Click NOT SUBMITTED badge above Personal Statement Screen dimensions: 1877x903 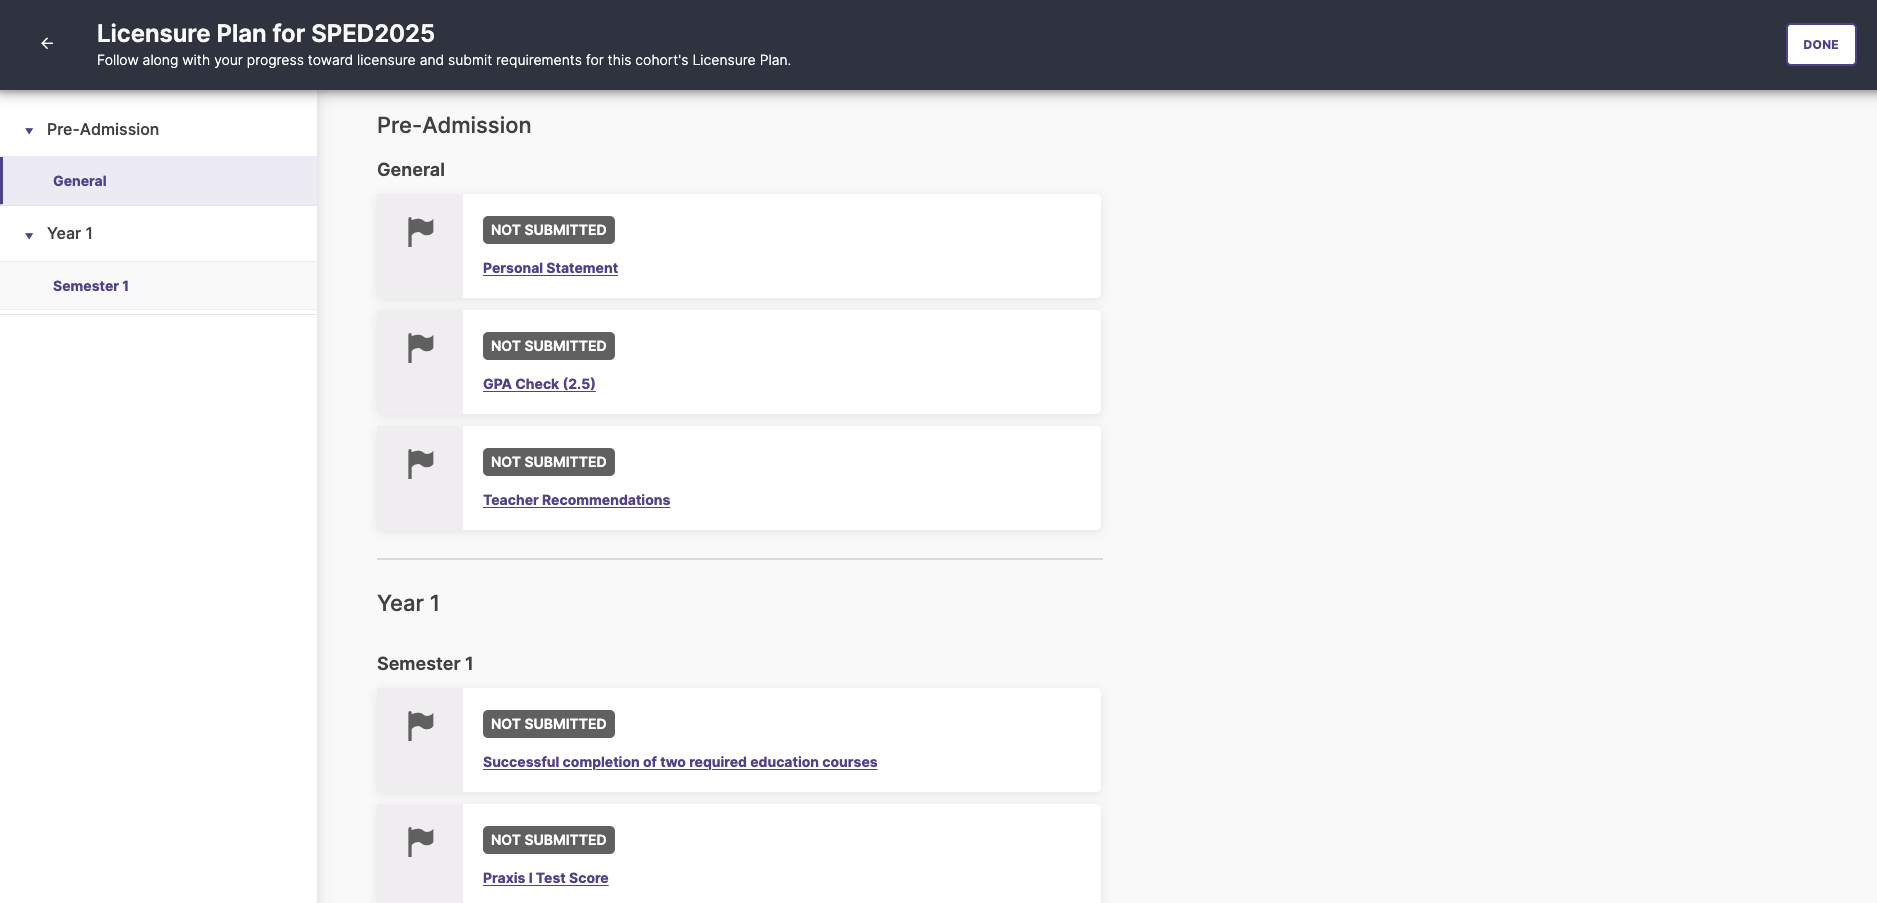(549, 230)
